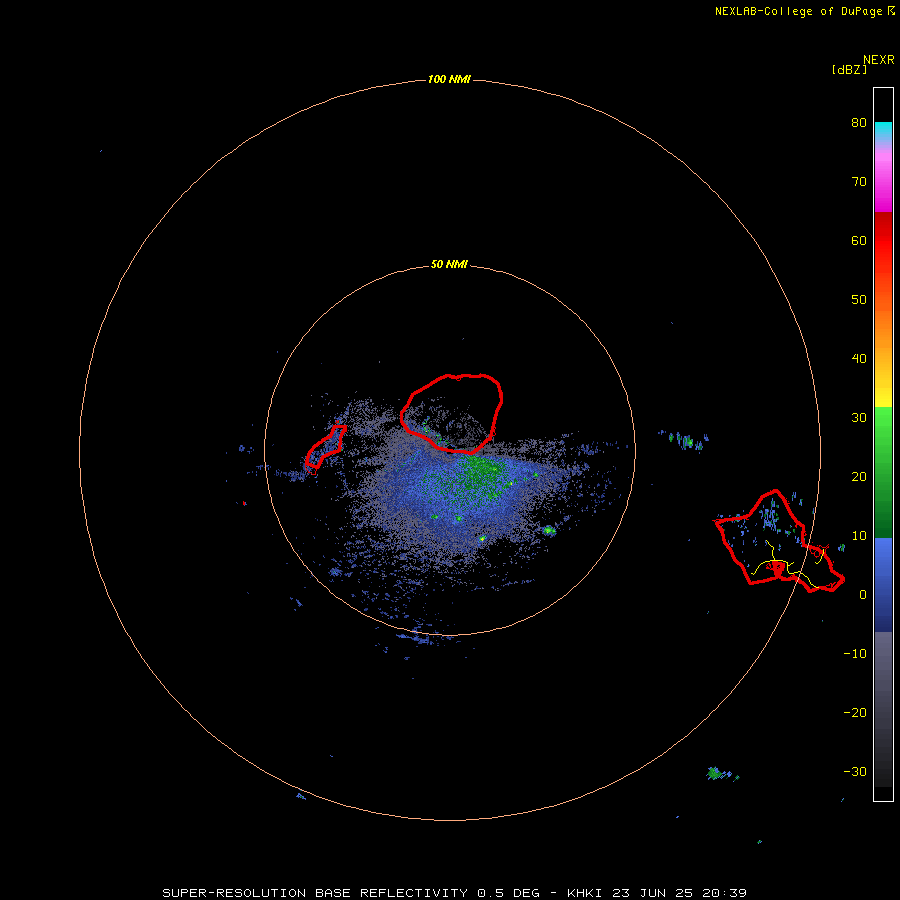Click the -20 dBZ scale value
Image resolution: width=900 pixels, height=900 pixels.
pyautogui.click(x=855, y=712)
